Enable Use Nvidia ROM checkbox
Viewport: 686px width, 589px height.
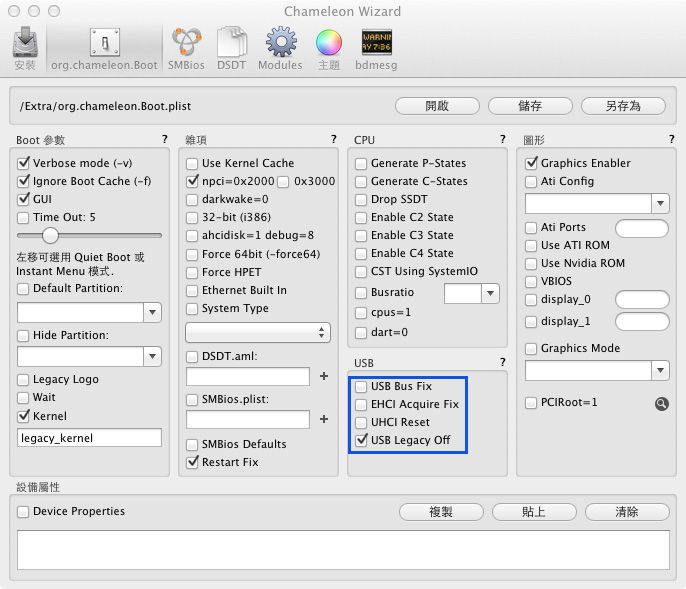point(530,263)
